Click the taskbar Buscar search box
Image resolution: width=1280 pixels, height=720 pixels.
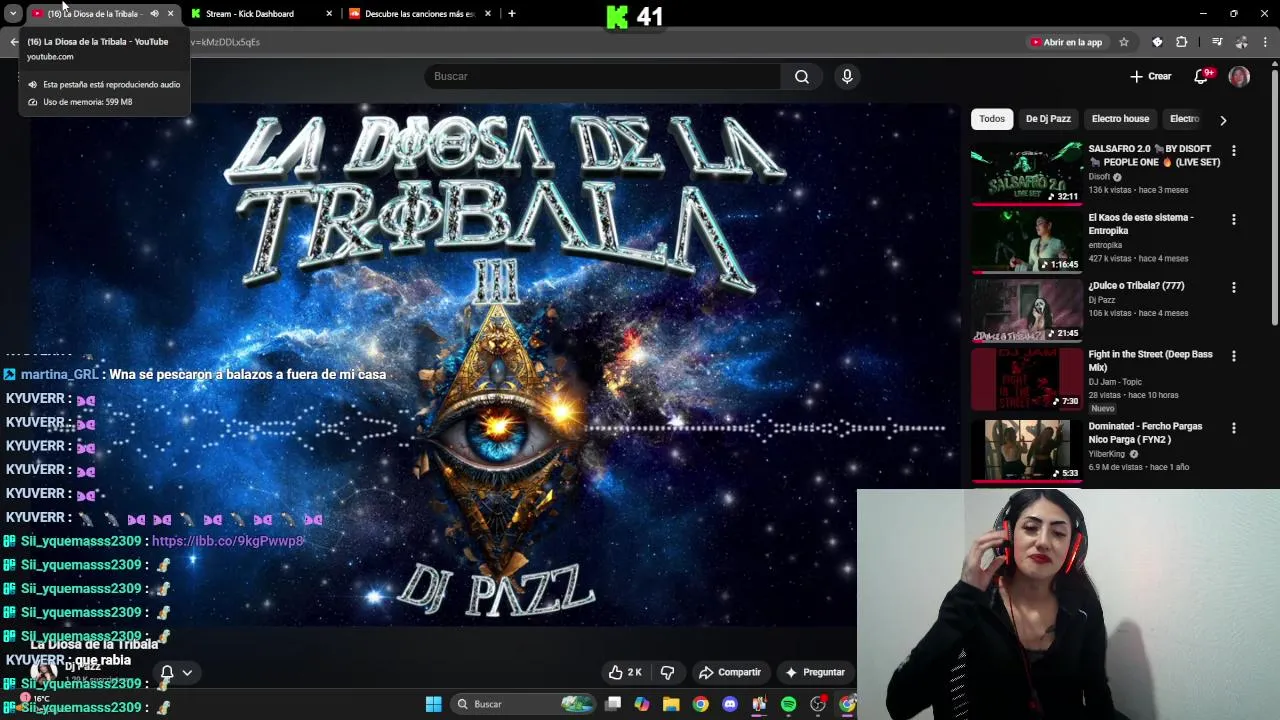(x=524, y=704)
